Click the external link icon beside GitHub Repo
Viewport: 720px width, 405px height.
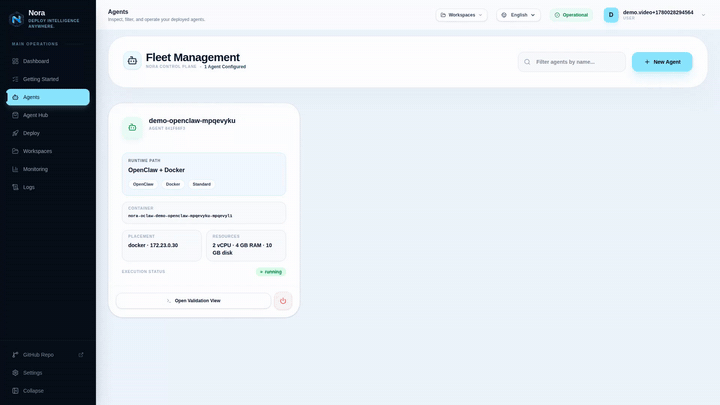pyautogui.click(x=81, y=354)
